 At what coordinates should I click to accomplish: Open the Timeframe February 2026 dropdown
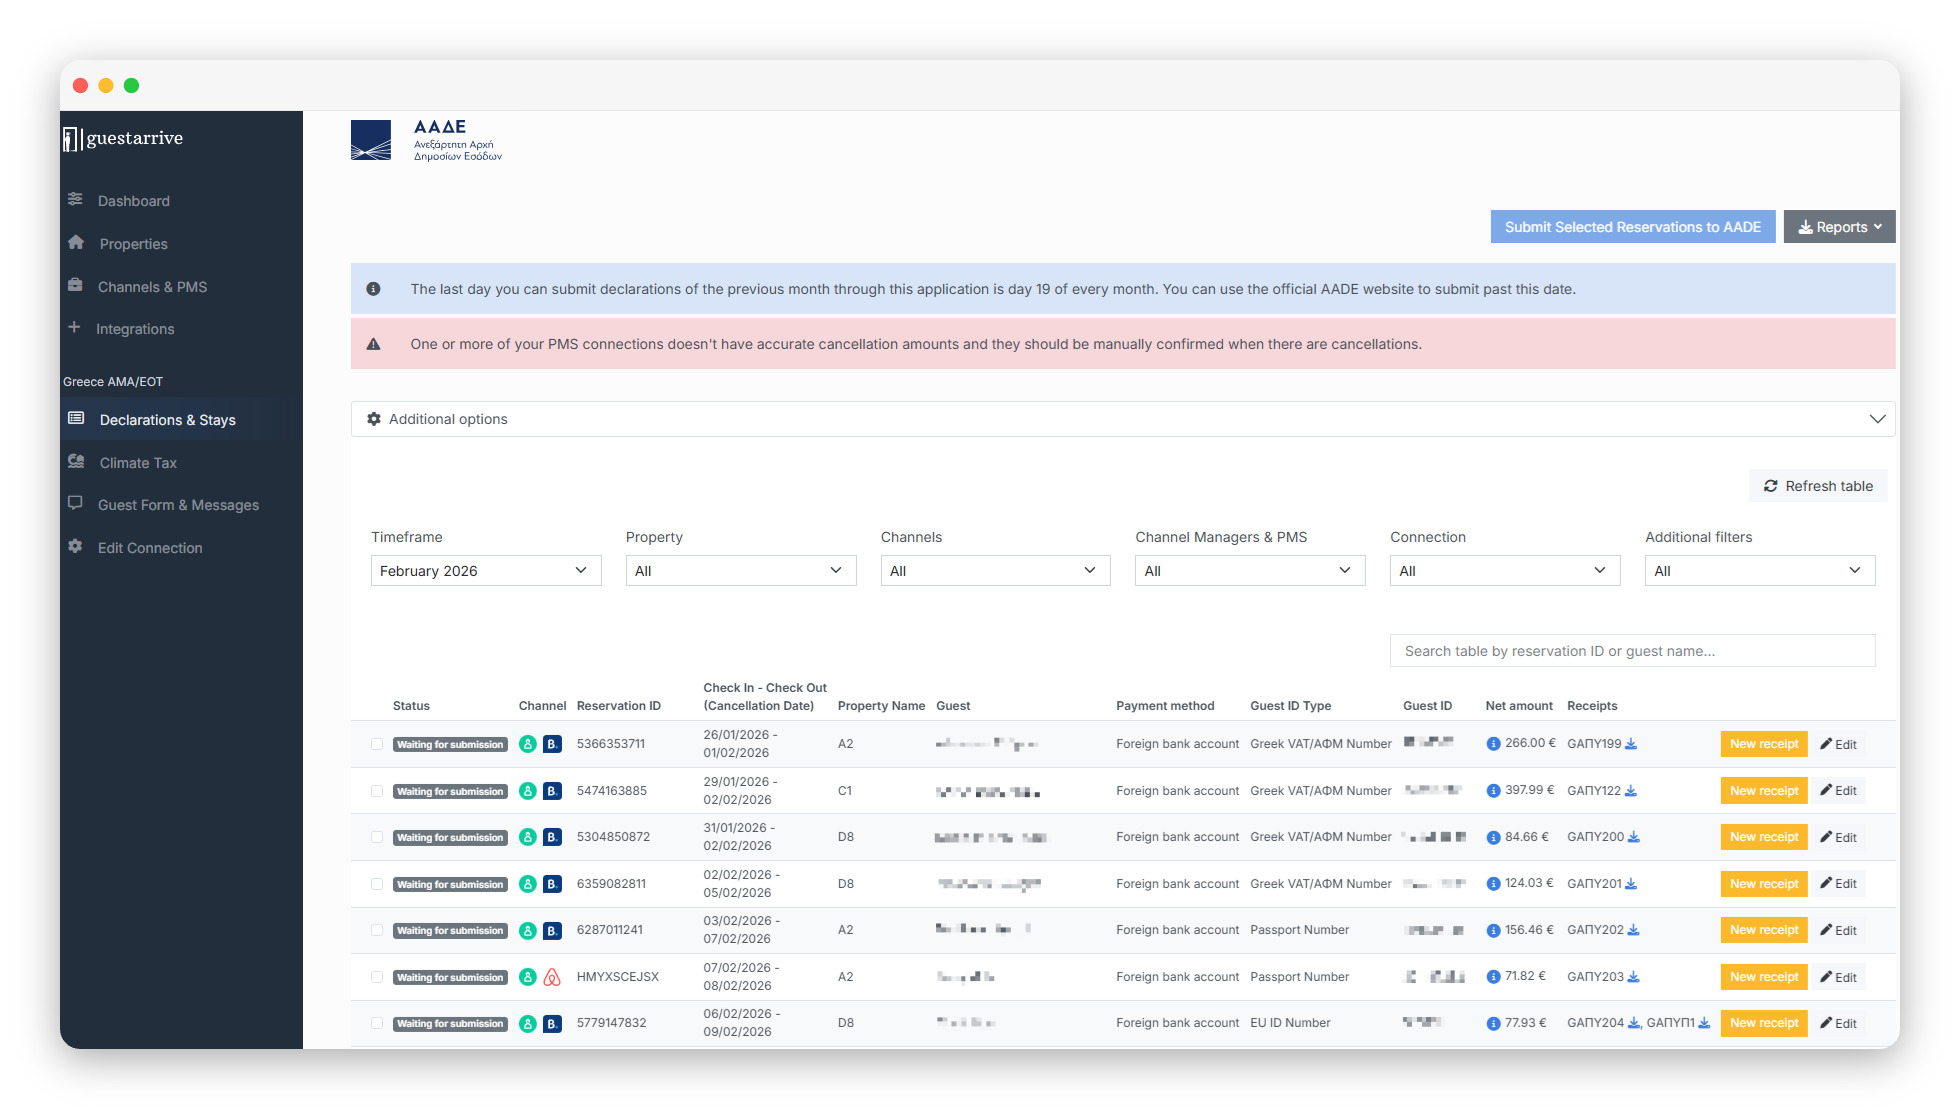click(485, 571)
